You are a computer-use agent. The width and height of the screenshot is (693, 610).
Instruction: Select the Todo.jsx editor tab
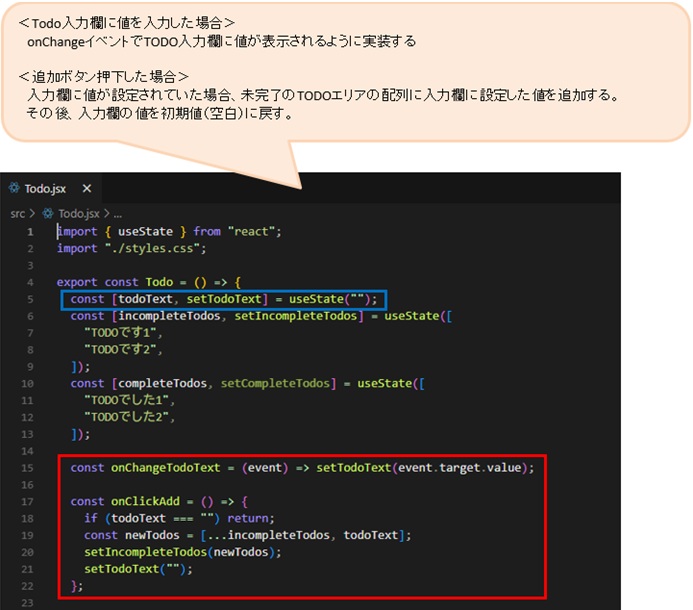tap(51, 189)
